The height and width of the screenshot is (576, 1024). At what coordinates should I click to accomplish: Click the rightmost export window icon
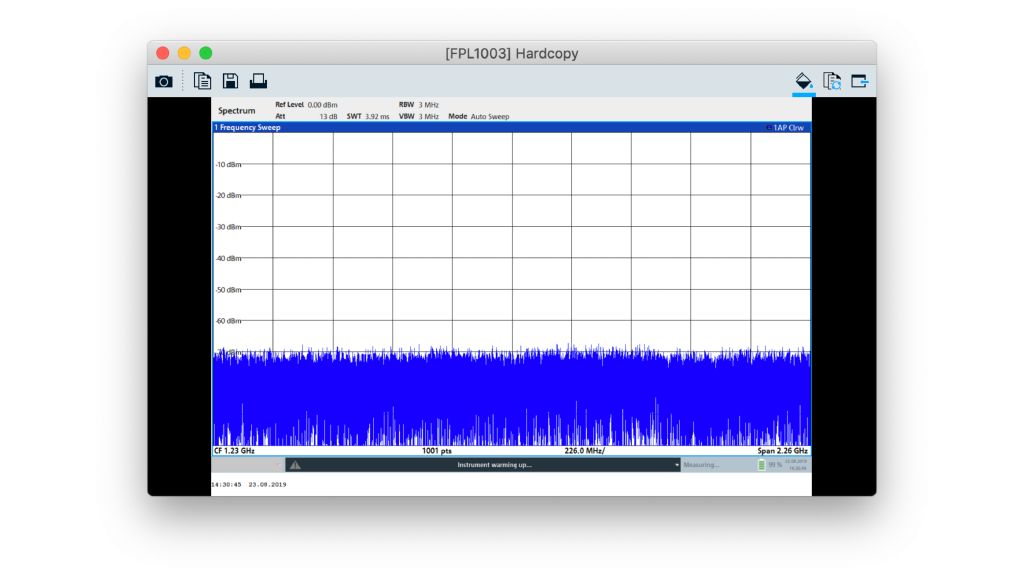pos(860,81)
